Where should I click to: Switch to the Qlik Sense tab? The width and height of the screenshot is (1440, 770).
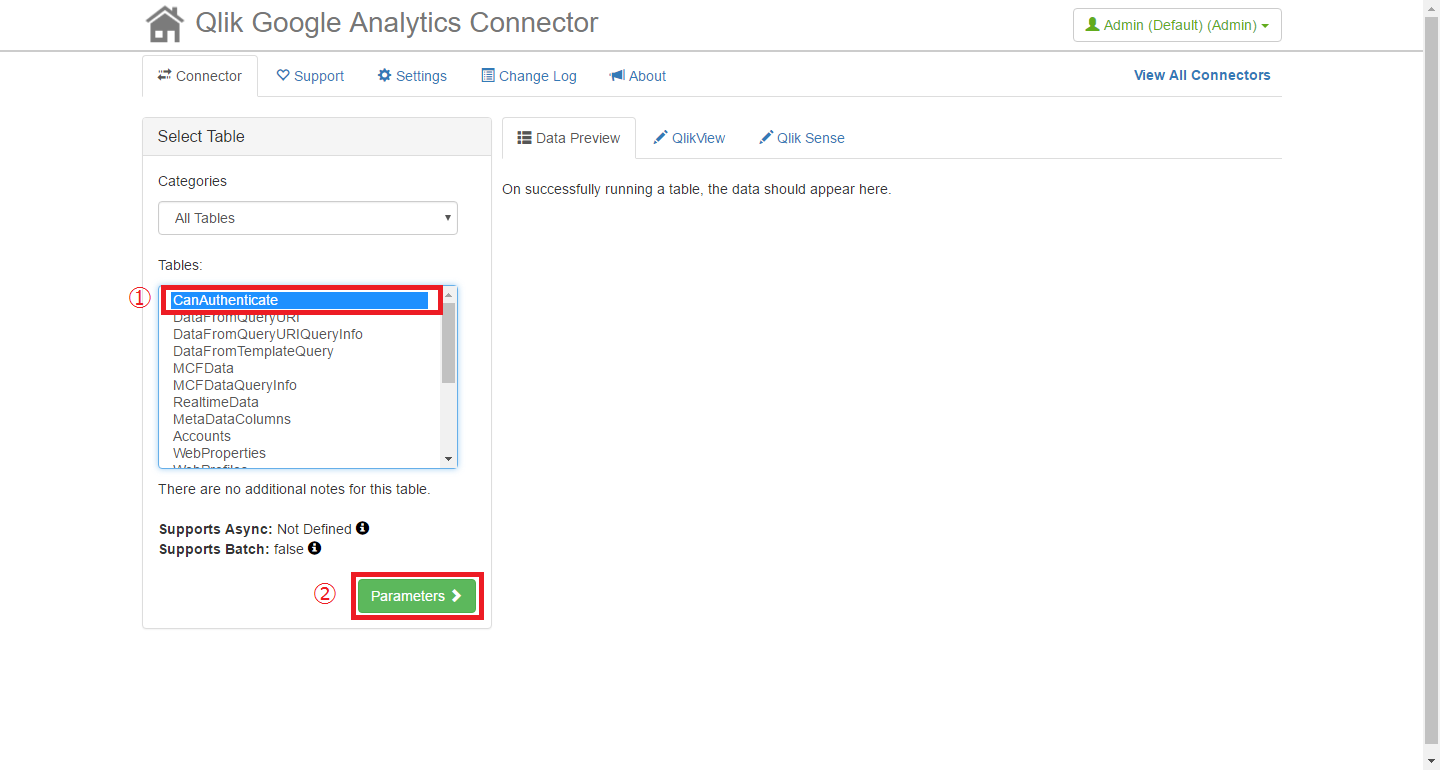click(801, 138)
